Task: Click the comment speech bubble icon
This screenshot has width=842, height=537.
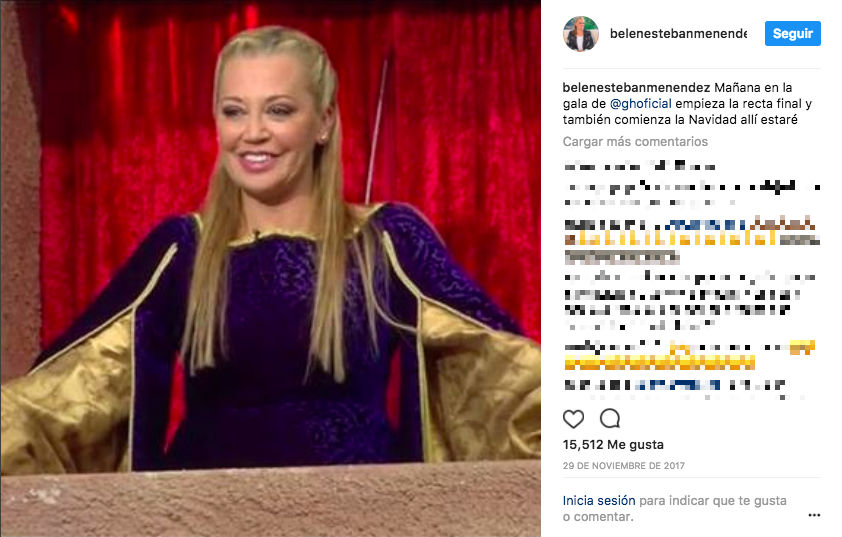Action: [x=610, y=418]
